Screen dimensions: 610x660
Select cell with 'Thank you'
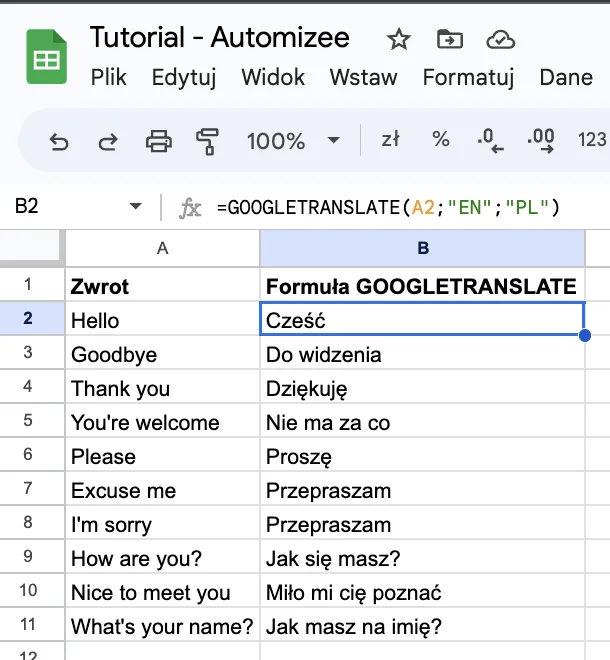click(x=162, y=387)
